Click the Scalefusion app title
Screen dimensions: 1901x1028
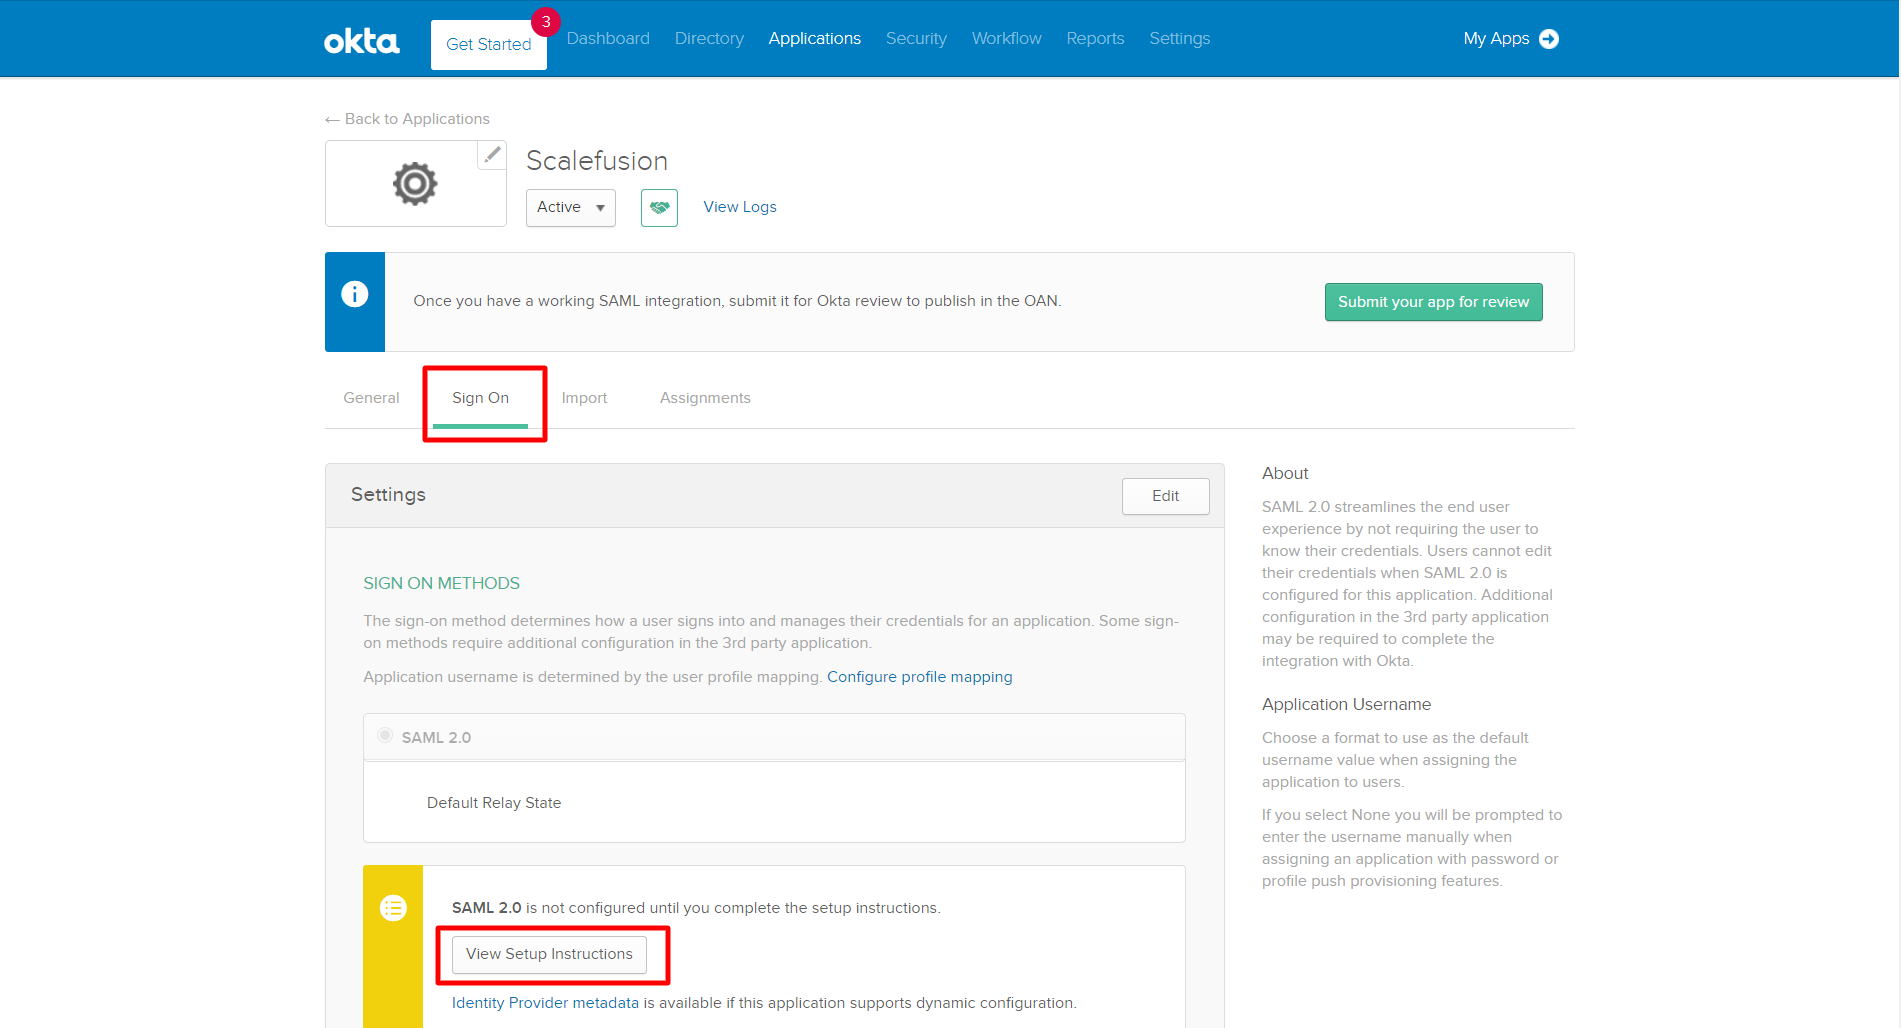(597, 161)
